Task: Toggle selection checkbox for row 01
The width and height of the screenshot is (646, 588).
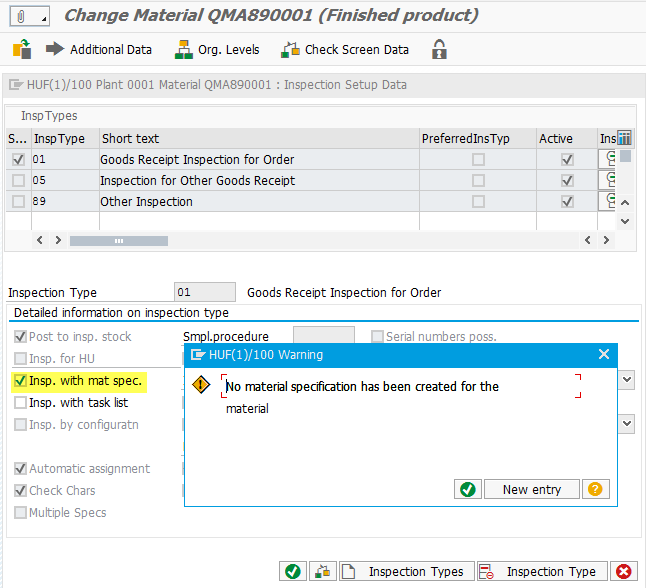Action: point(18,159)
